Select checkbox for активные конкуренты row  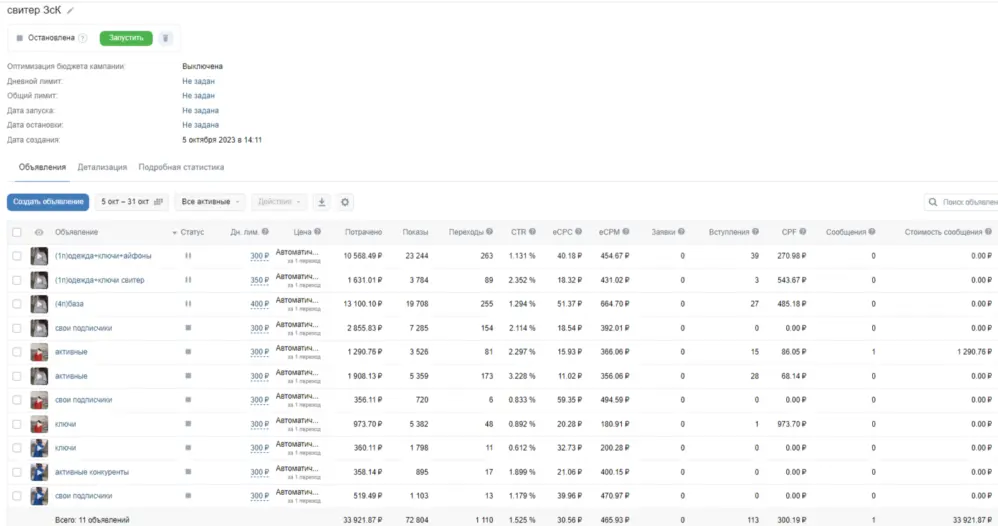coord(16,472)
